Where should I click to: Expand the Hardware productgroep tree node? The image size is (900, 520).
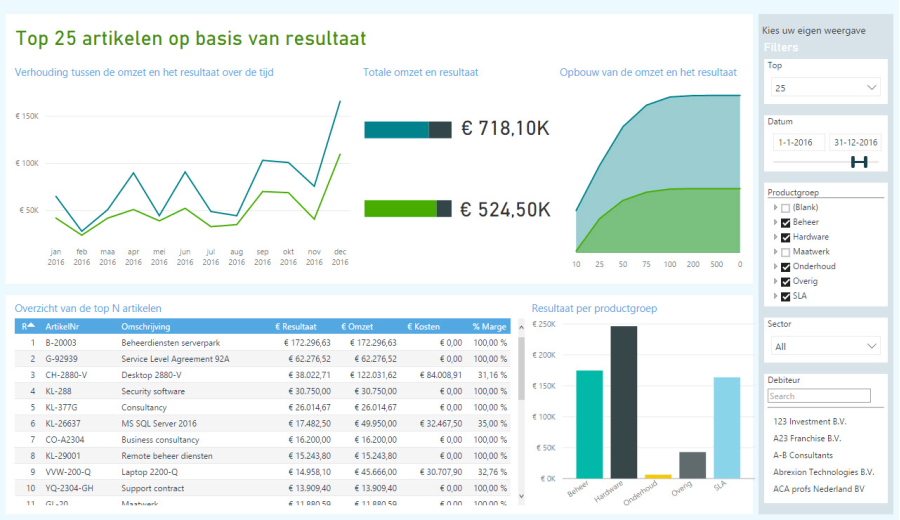pyautogui.click(x=774, y=237)
